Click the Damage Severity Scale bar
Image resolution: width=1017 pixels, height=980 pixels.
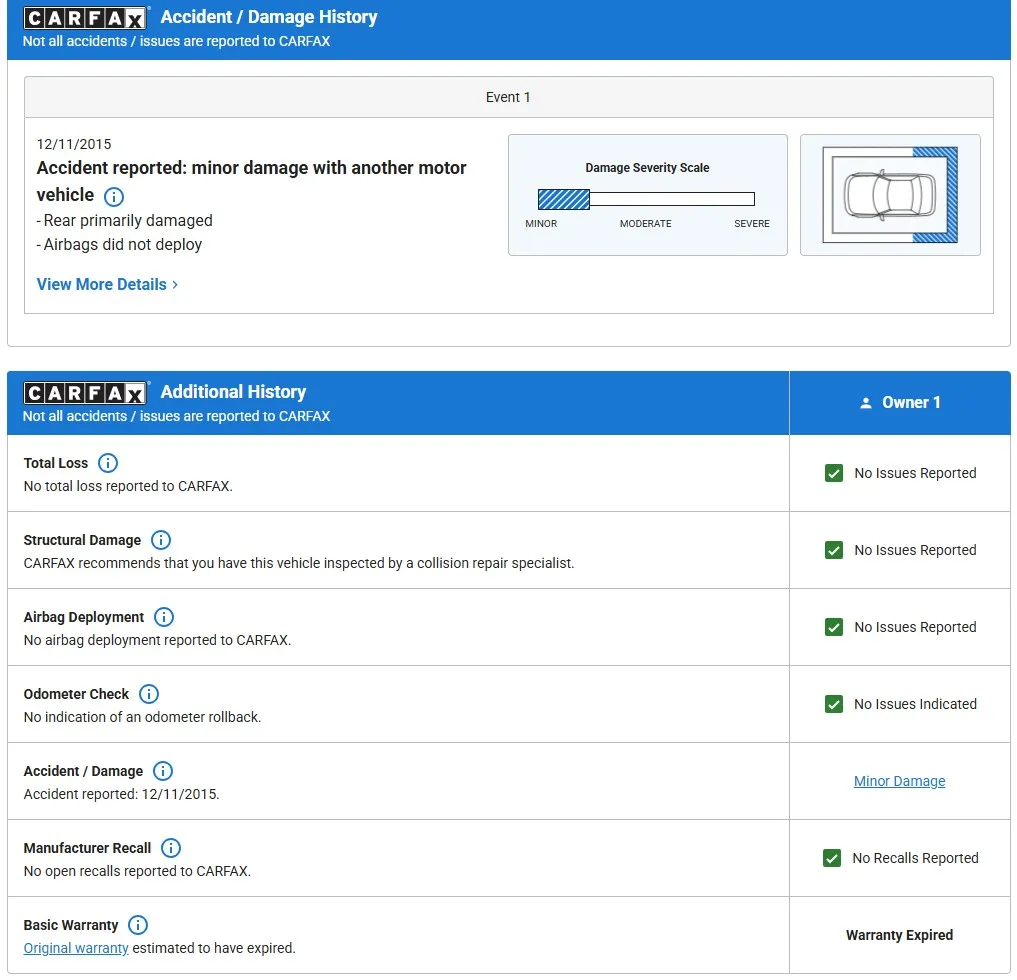[x=646, y=199]
